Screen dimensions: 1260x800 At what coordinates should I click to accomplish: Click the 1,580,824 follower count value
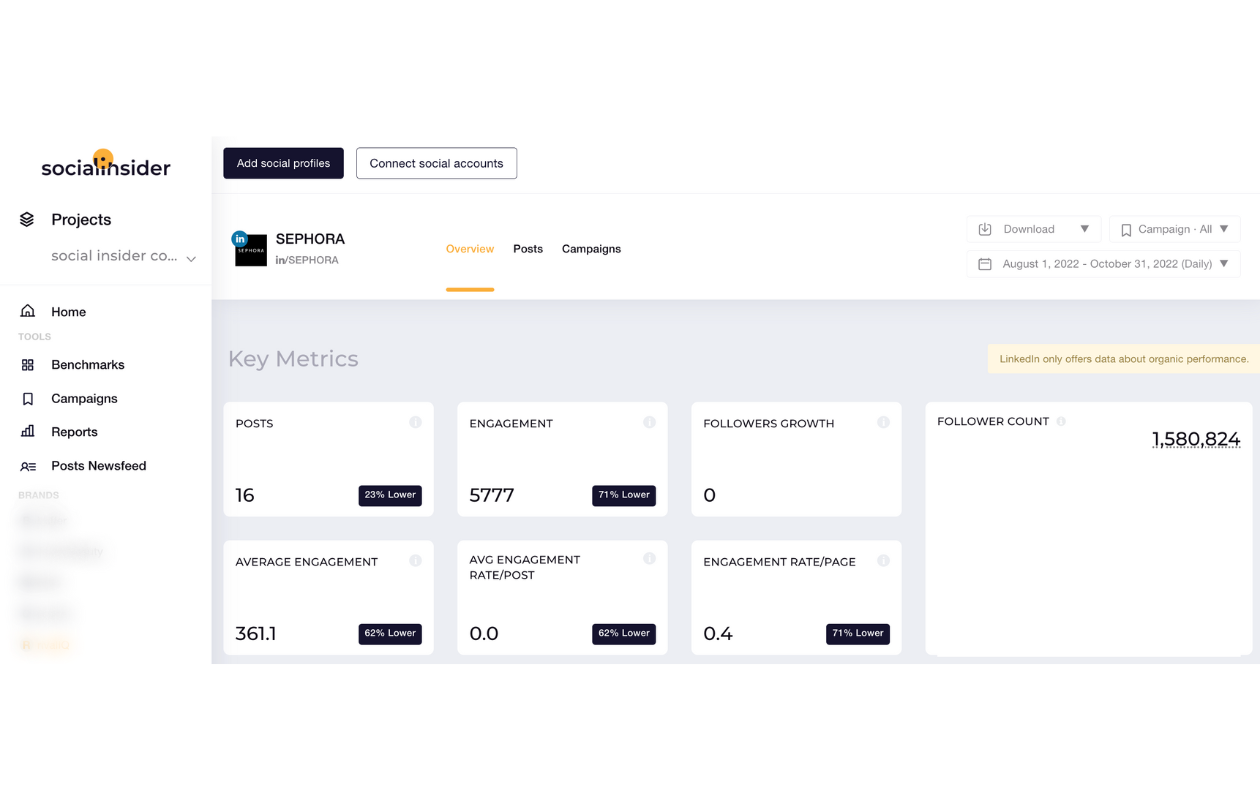point(1196,439)
